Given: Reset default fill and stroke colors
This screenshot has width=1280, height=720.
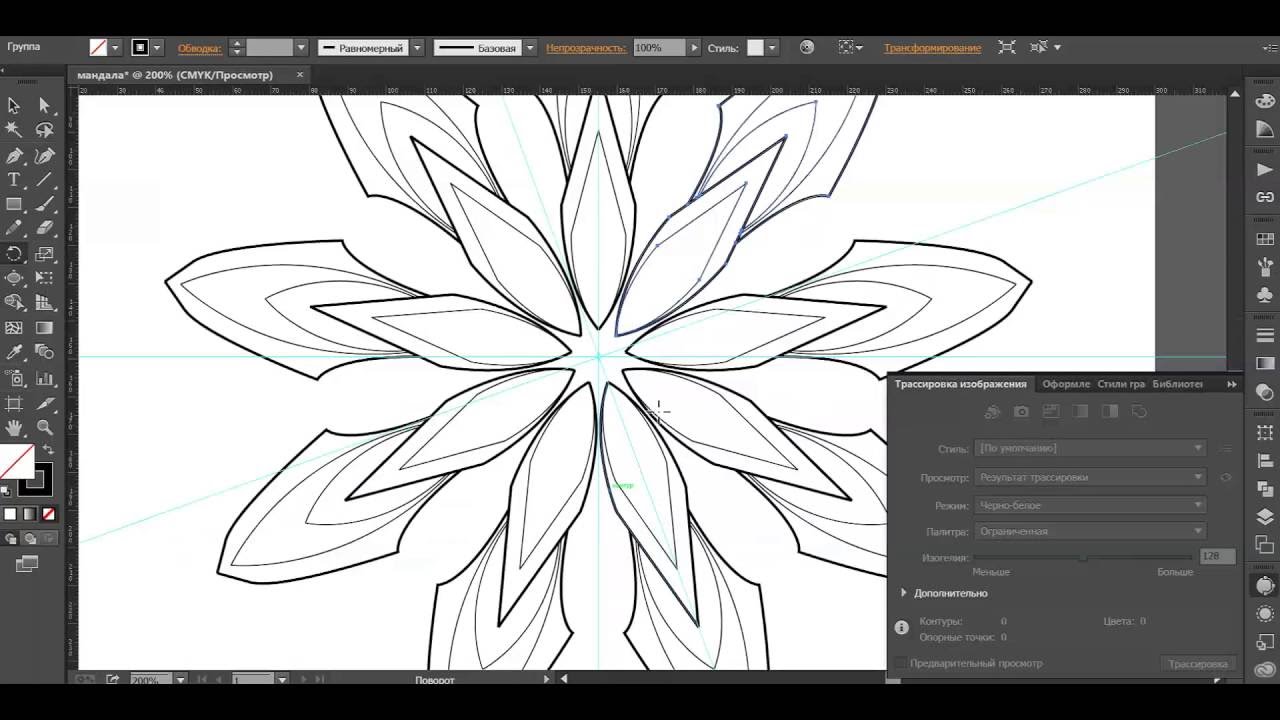Looking at the screenshot, I should coord(5,491).
